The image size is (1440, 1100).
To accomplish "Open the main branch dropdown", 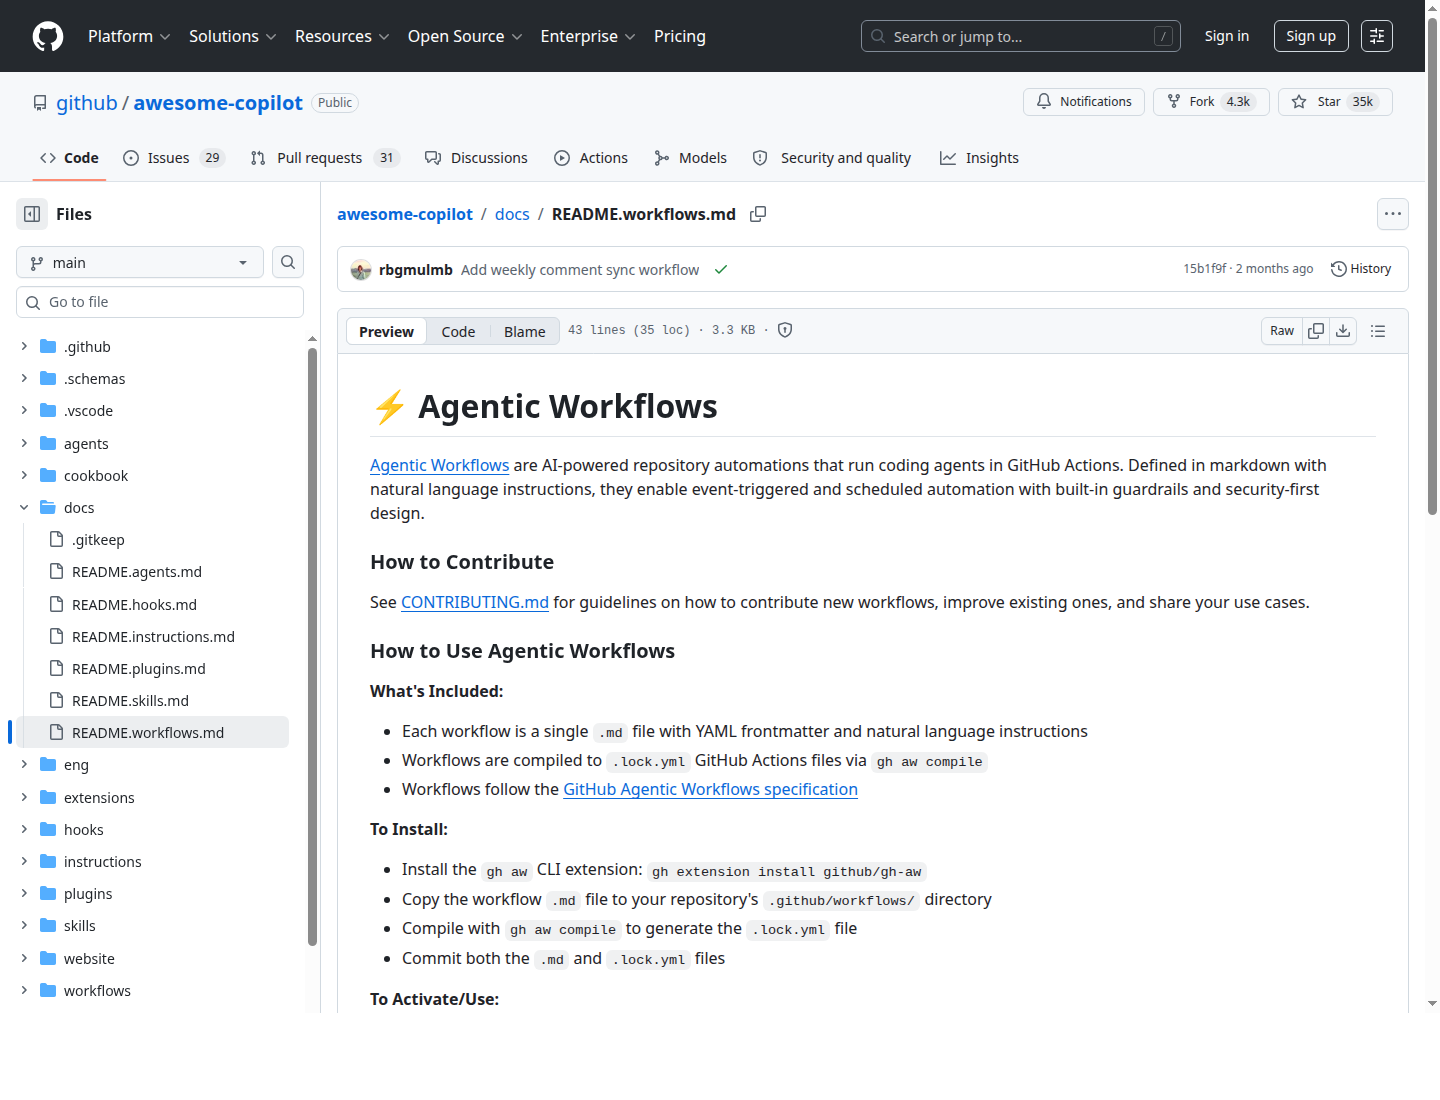I will click(x=140, y=262).
